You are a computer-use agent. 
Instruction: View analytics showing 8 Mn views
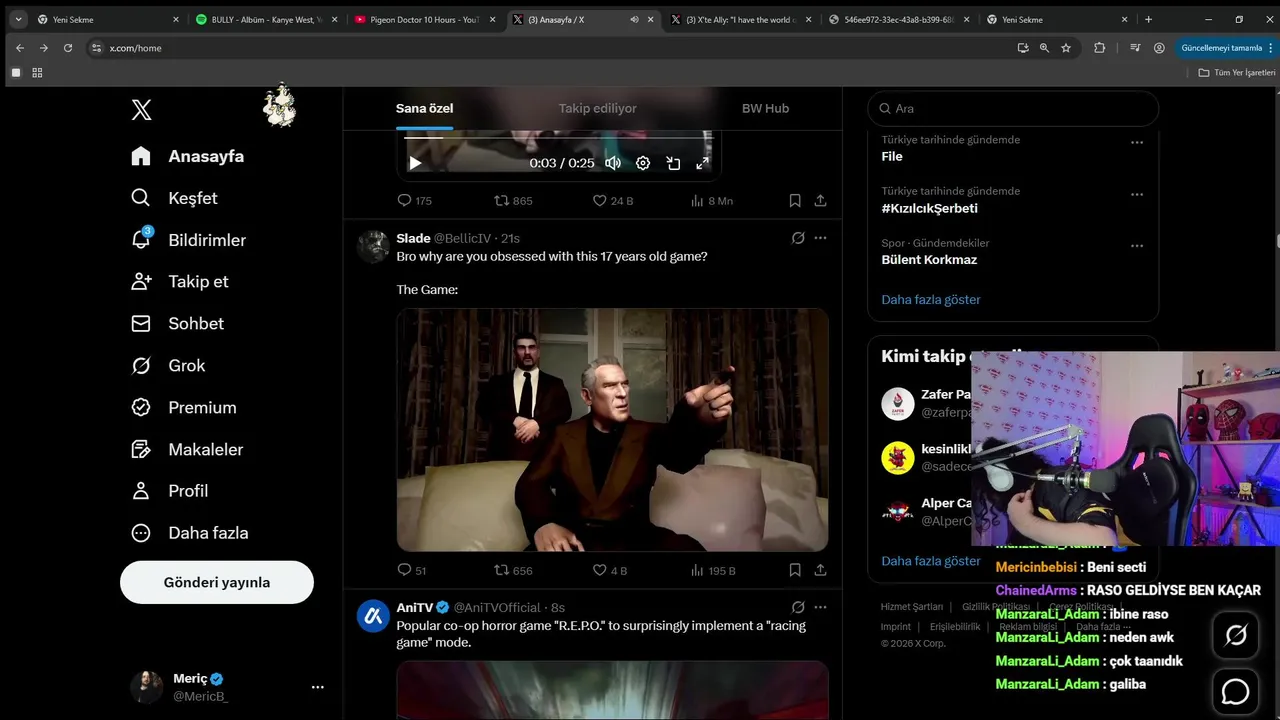[x=711, y=201]
